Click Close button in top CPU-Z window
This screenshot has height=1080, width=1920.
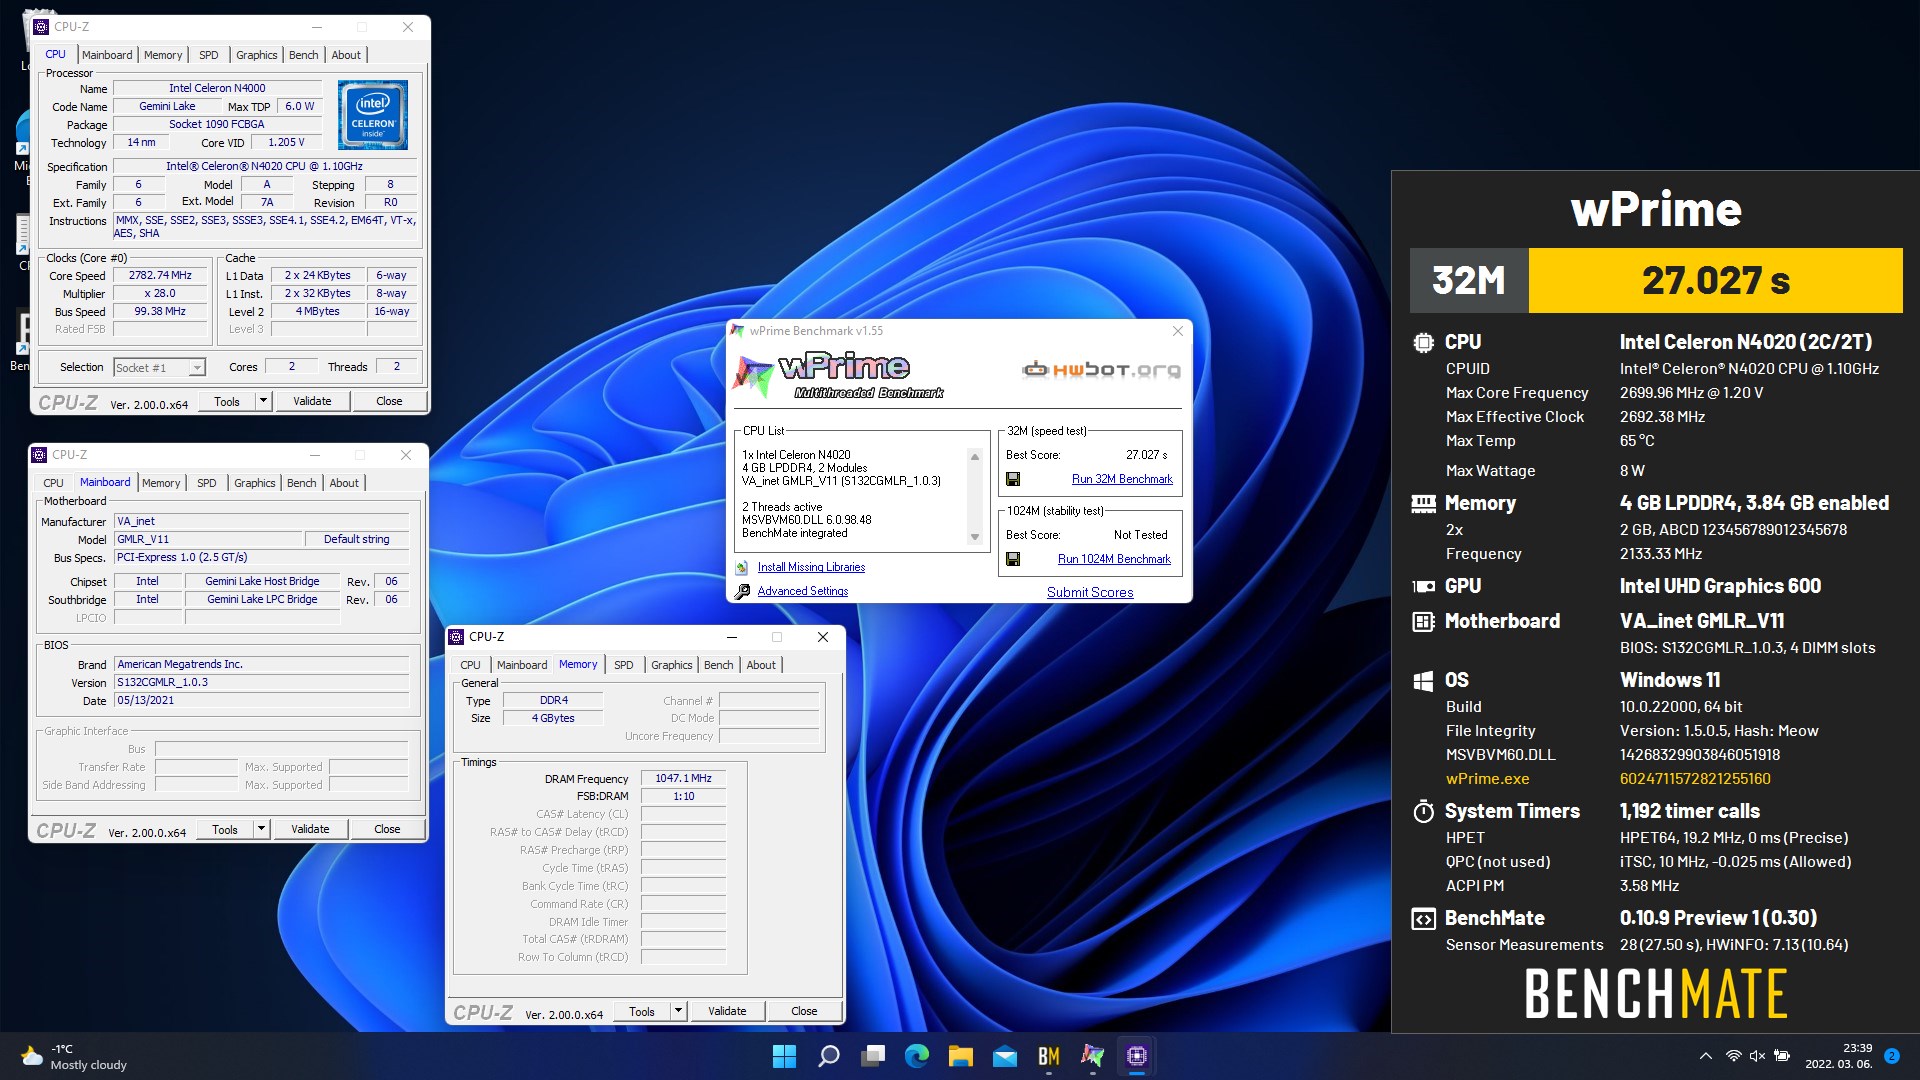pyautogui.click(x=389, y=401)
